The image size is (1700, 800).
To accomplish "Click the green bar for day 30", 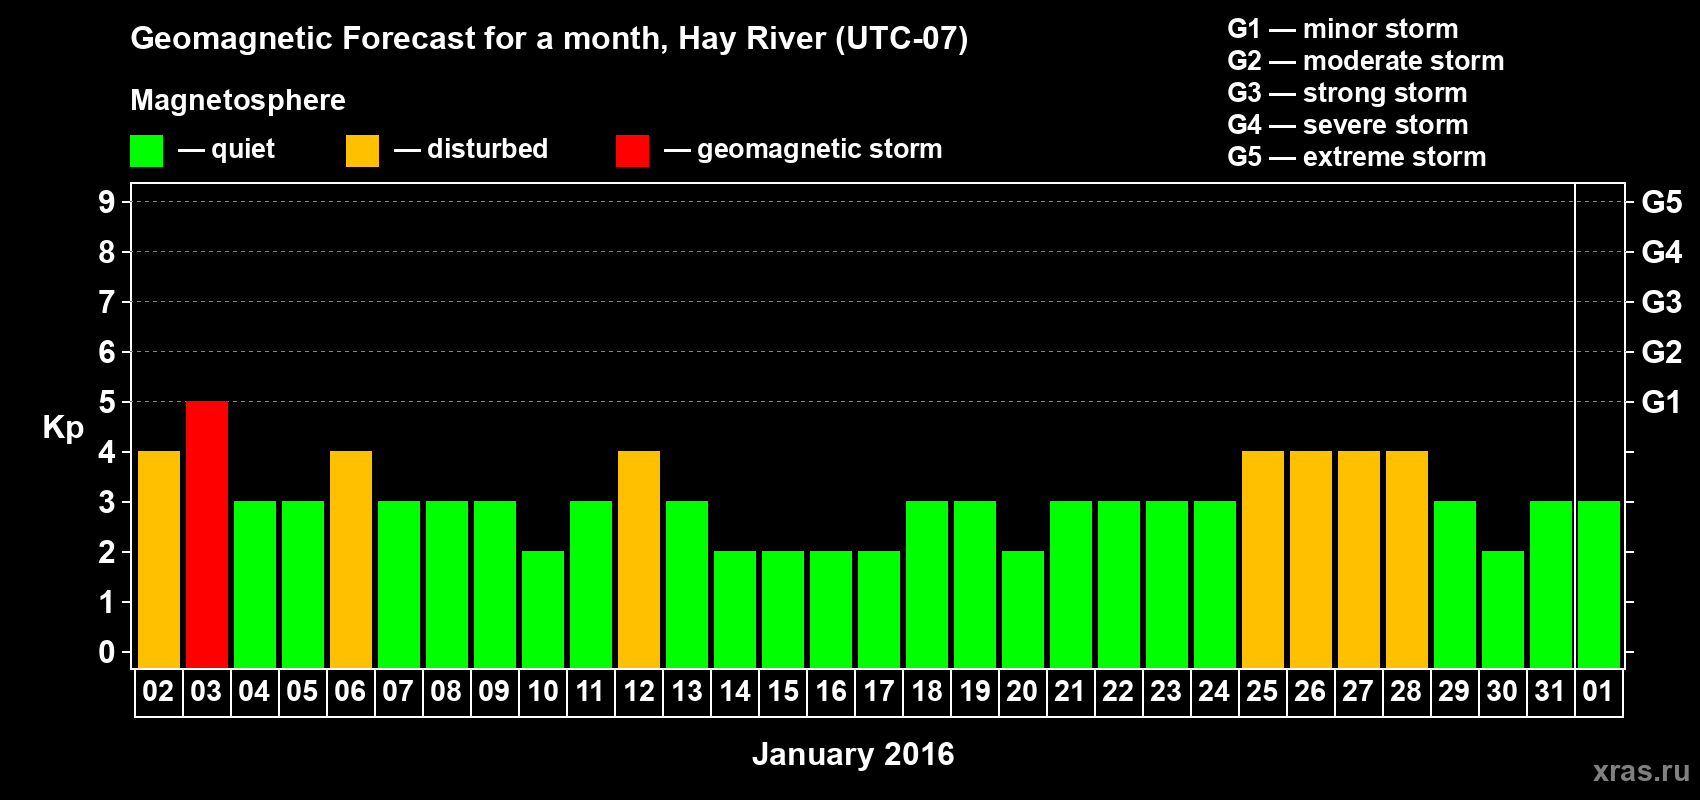I will 1503,610.
